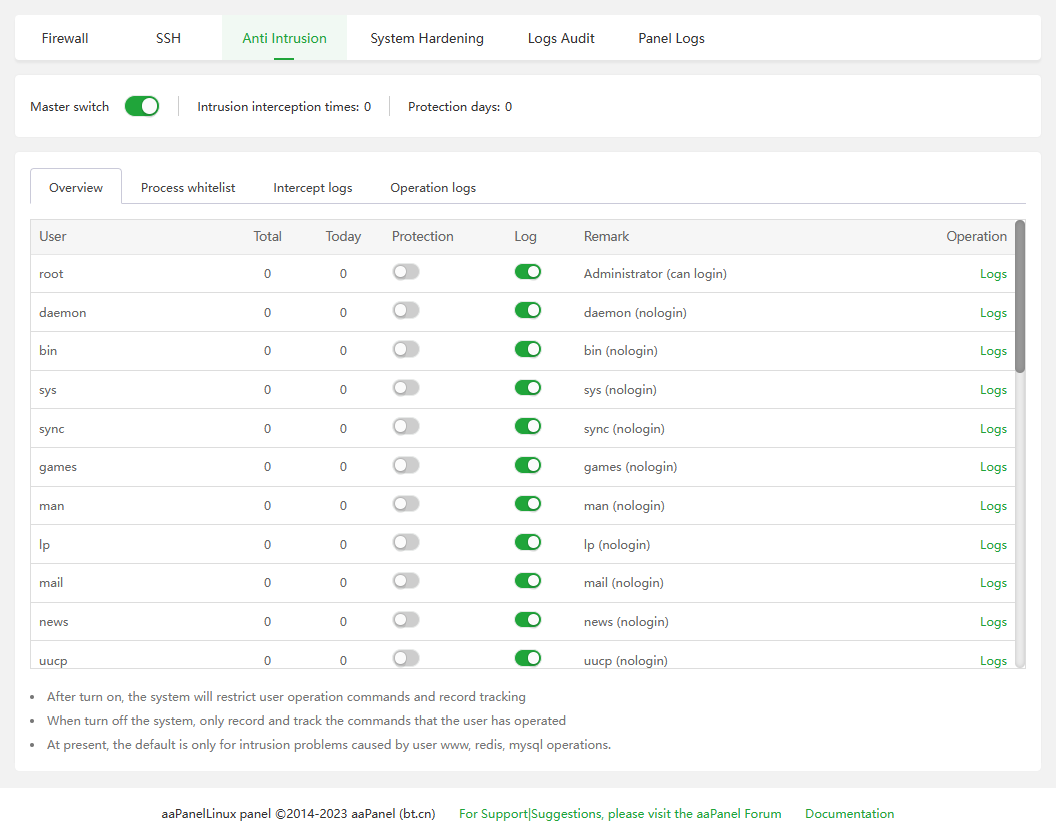1056x838 pixels.
Task: View the Intercept logs sub-tab
Action: coord(313,187)
